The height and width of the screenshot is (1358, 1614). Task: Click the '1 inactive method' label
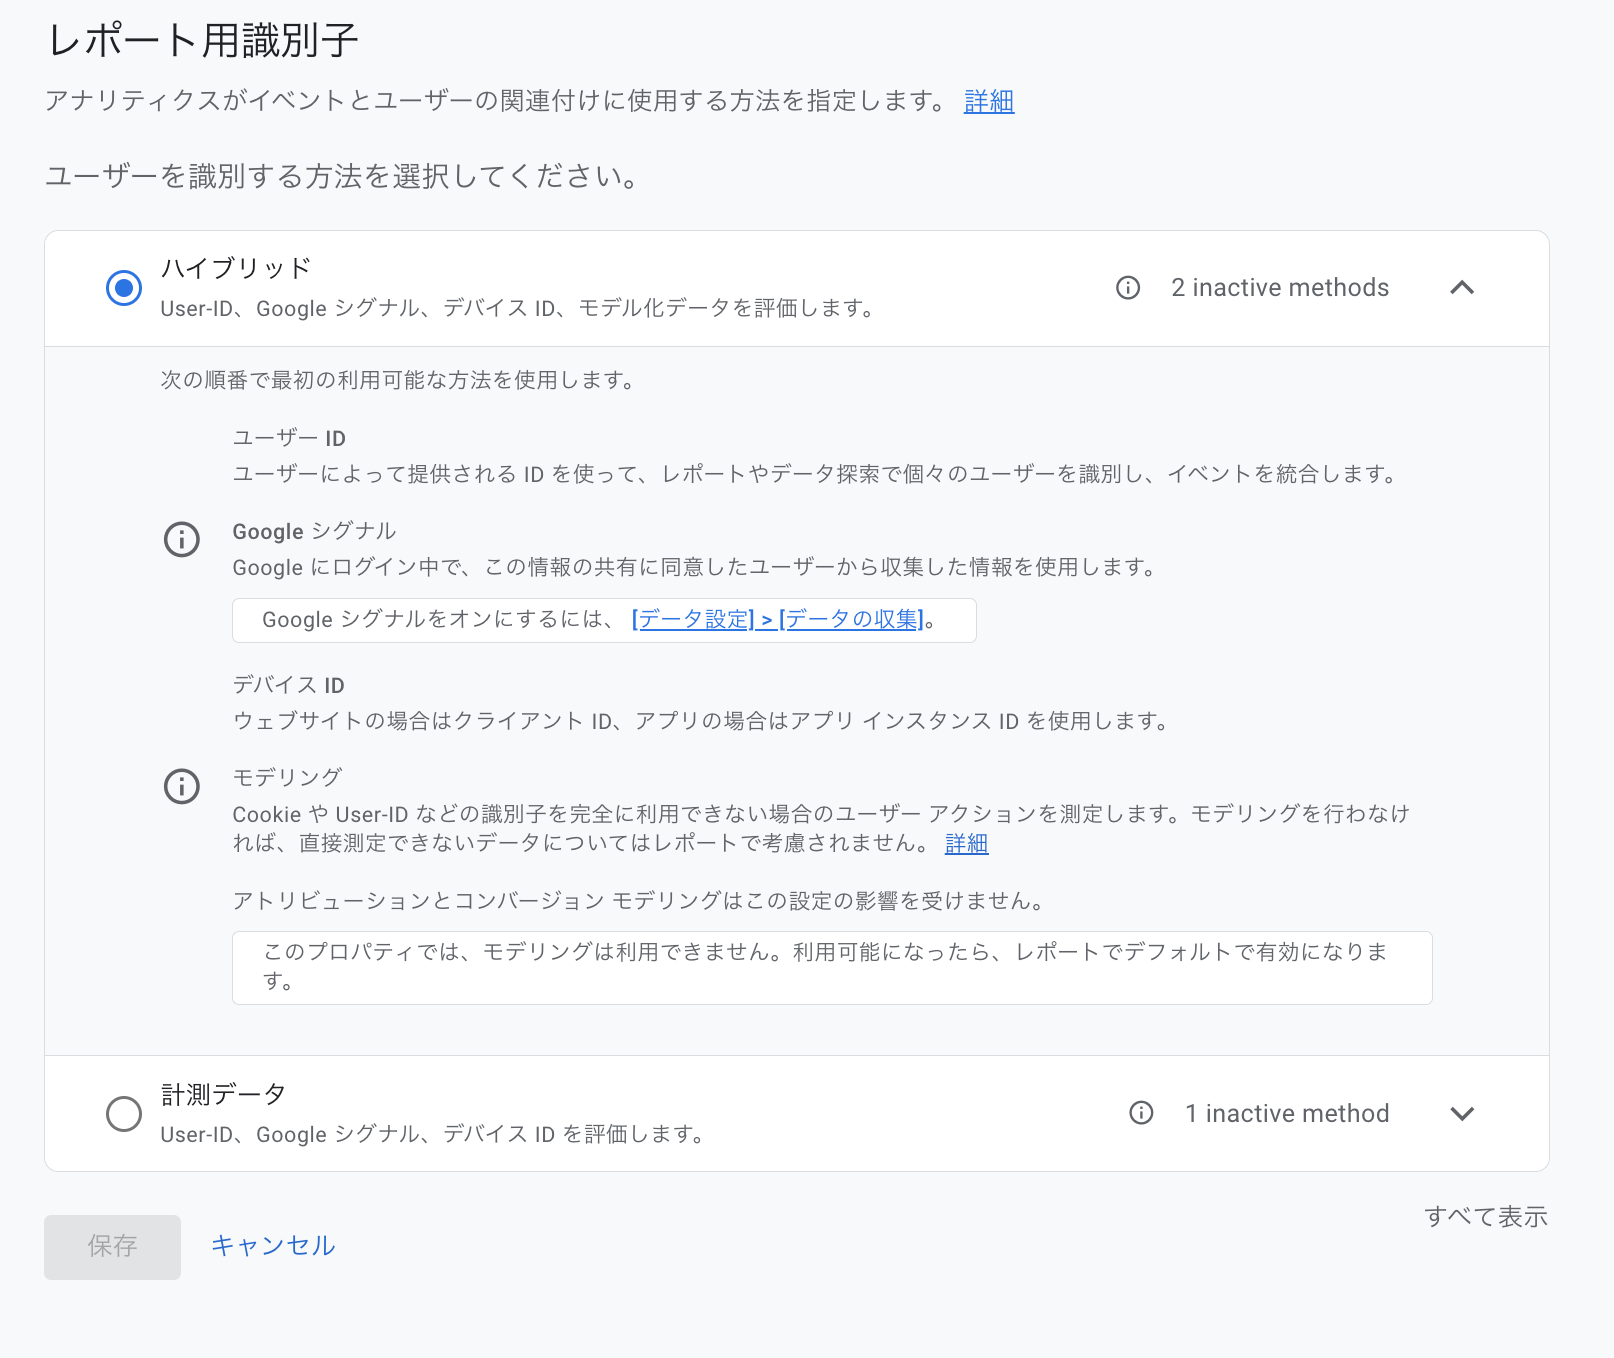tap(1287, 1113)
